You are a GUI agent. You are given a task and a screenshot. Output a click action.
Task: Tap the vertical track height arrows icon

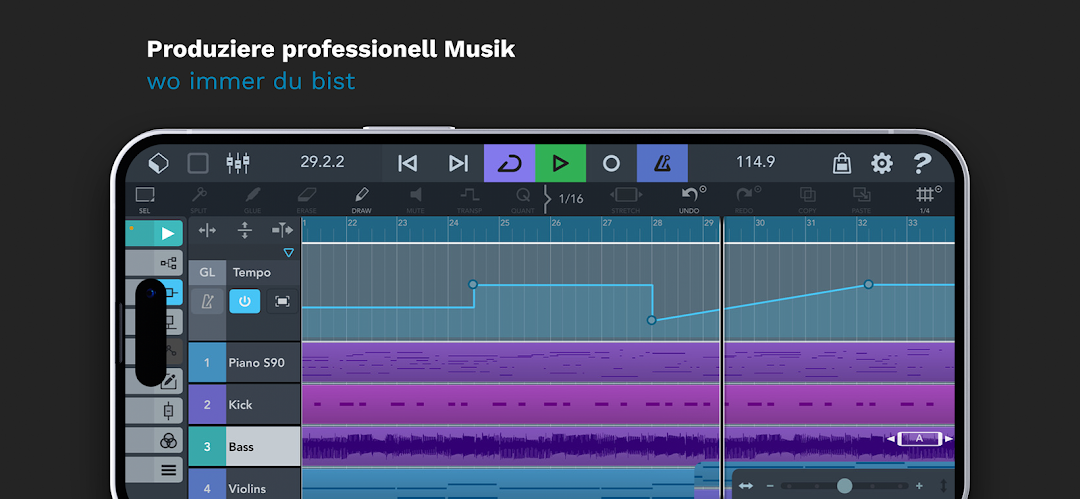(x=245, y=230)
